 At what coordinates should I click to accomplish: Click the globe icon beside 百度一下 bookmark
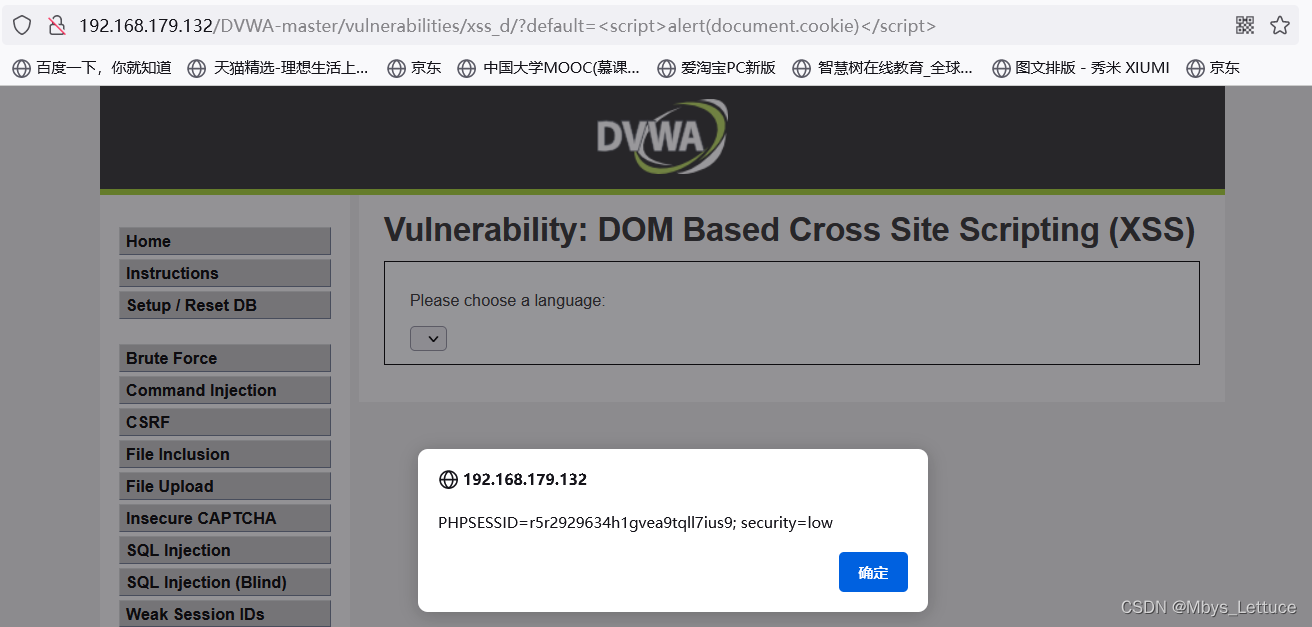pos(21,68)
